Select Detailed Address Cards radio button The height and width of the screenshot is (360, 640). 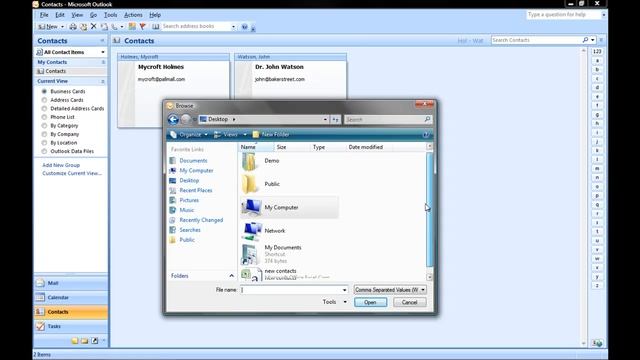(44, 109)
